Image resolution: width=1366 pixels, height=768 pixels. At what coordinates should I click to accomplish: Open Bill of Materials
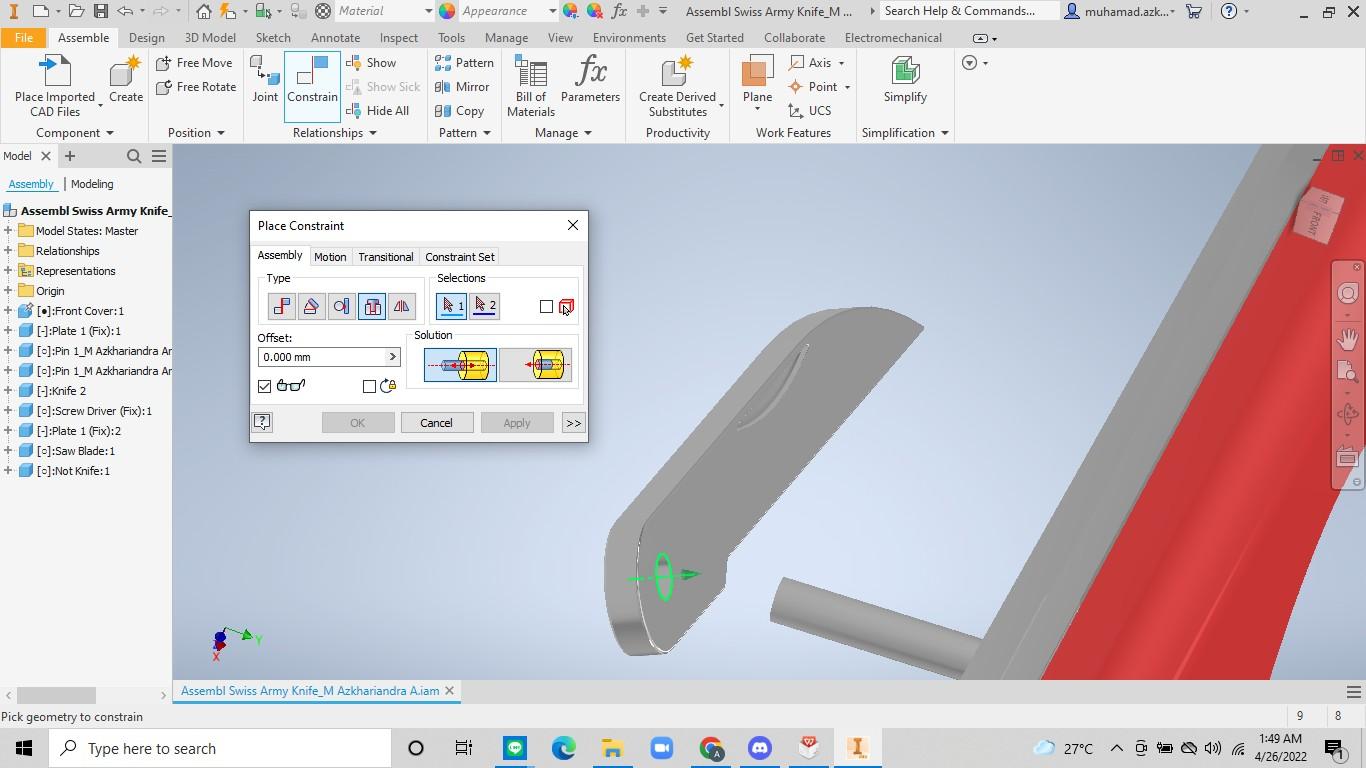pyautogui.click(x=531, y=86)
